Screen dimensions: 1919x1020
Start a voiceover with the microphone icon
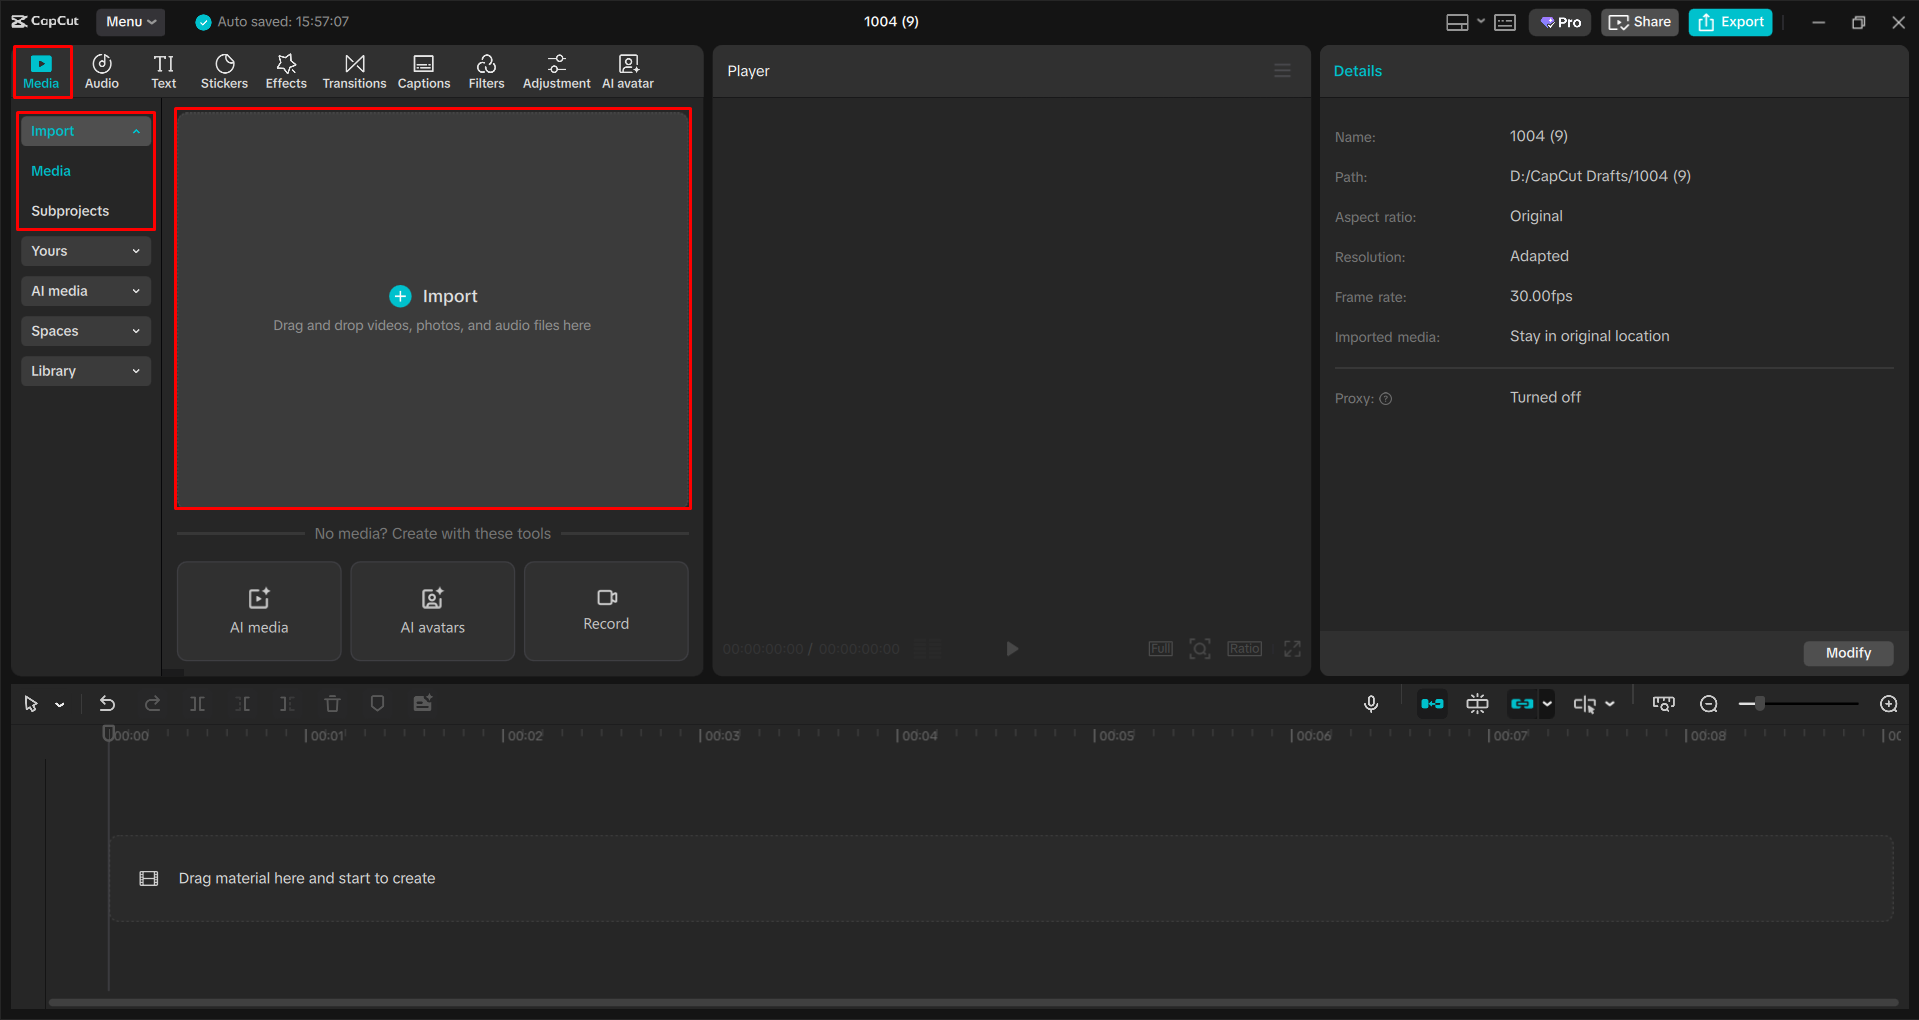point(1371,703)
